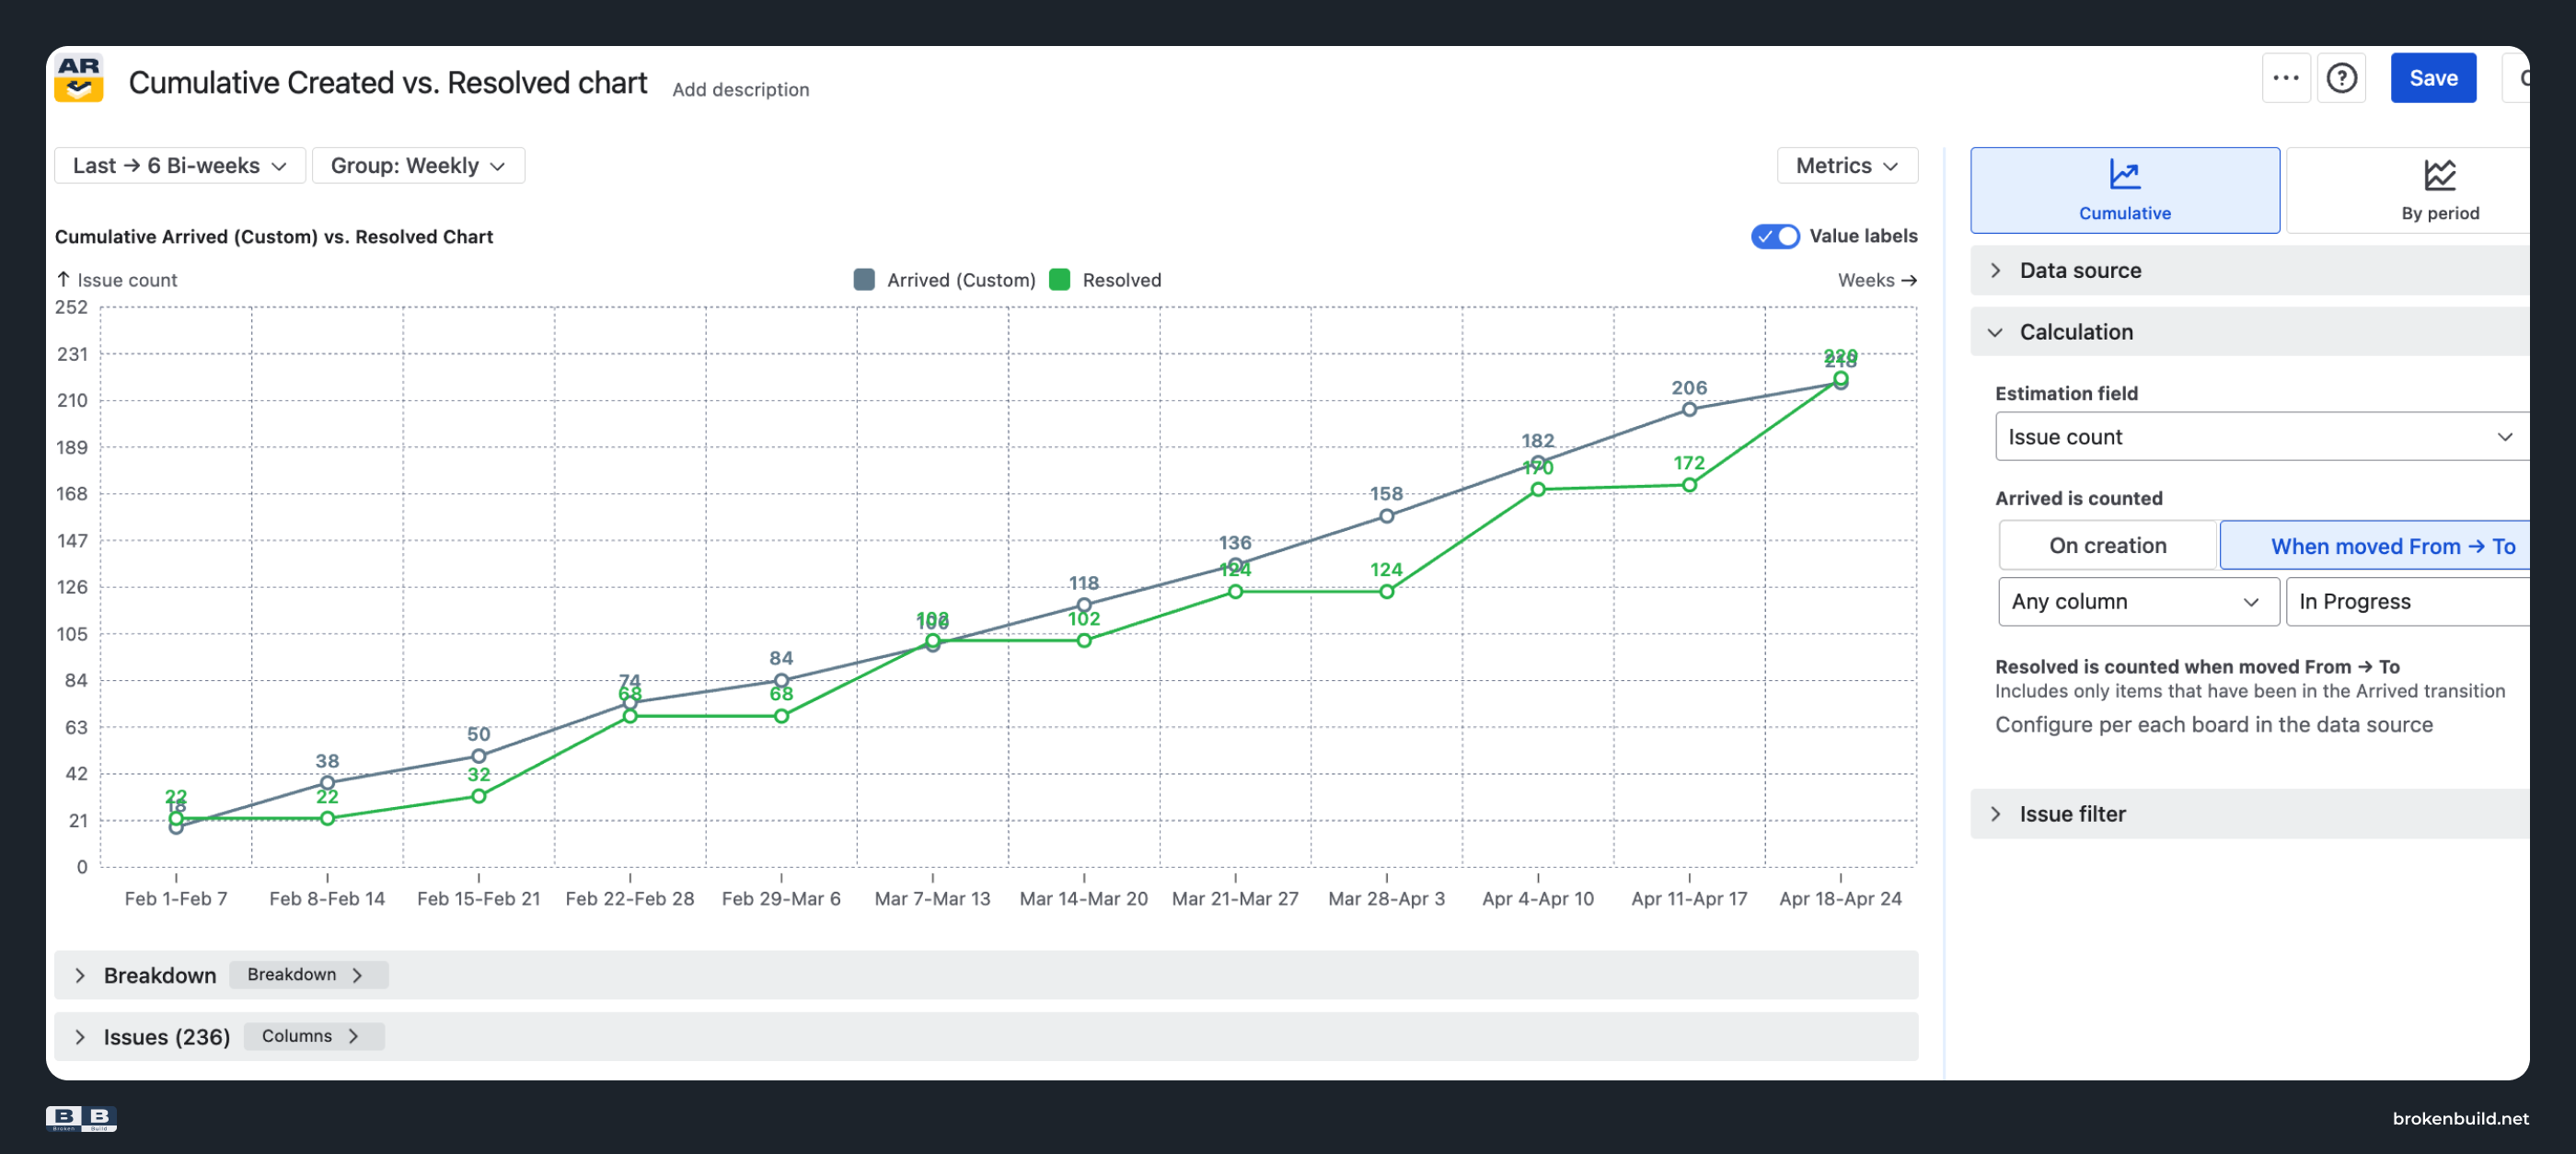Screen dimensions: 2576x1154
Task: Click the 206 Arrived data point
Action: tap(1689, 409)
